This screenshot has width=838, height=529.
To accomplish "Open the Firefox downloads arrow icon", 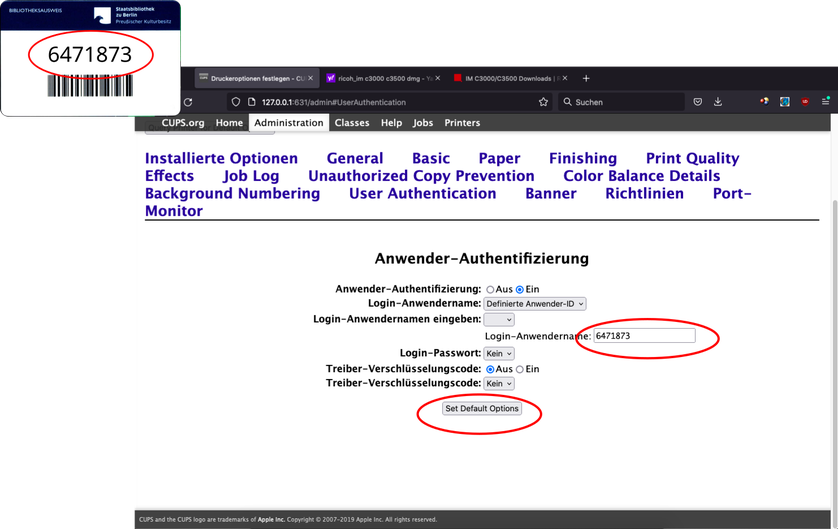I will [x=718, y=102].
